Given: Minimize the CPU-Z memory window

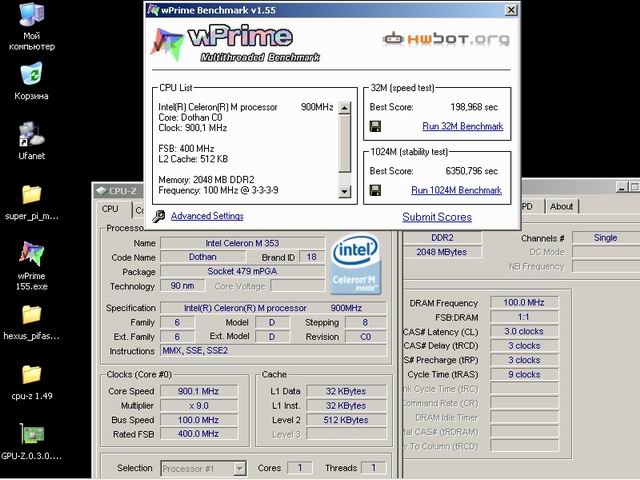Looking at the screenshot, I should point(622,187).
